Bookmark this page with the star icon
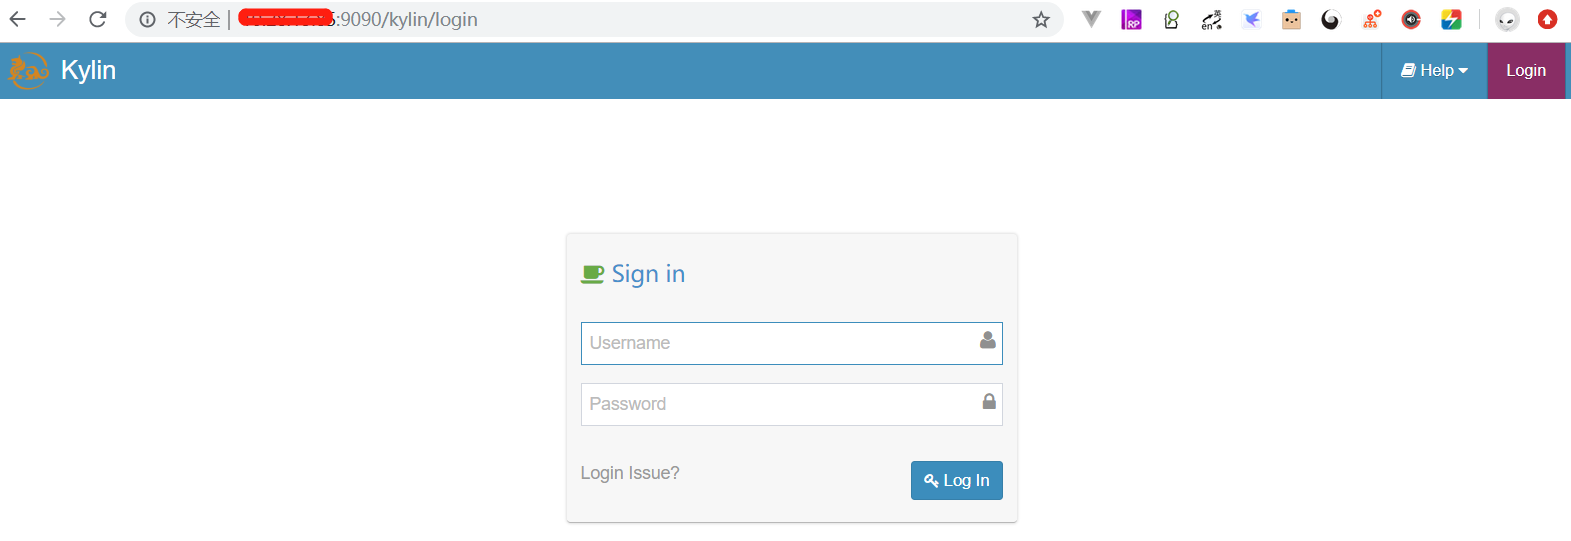1571x541 pixels. pos(1041,20)
